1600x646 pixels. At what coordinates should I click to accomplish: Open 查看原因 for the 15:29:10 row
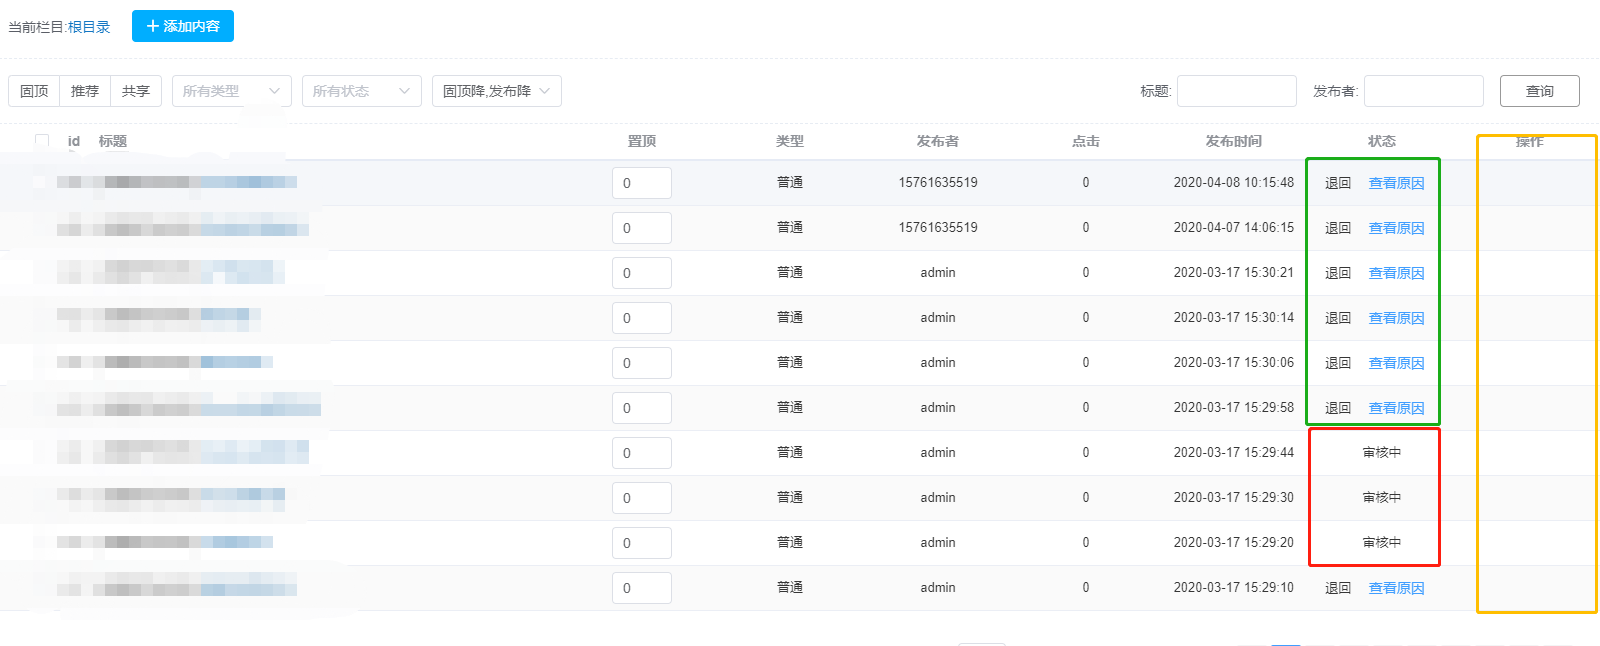point(1396,588)
